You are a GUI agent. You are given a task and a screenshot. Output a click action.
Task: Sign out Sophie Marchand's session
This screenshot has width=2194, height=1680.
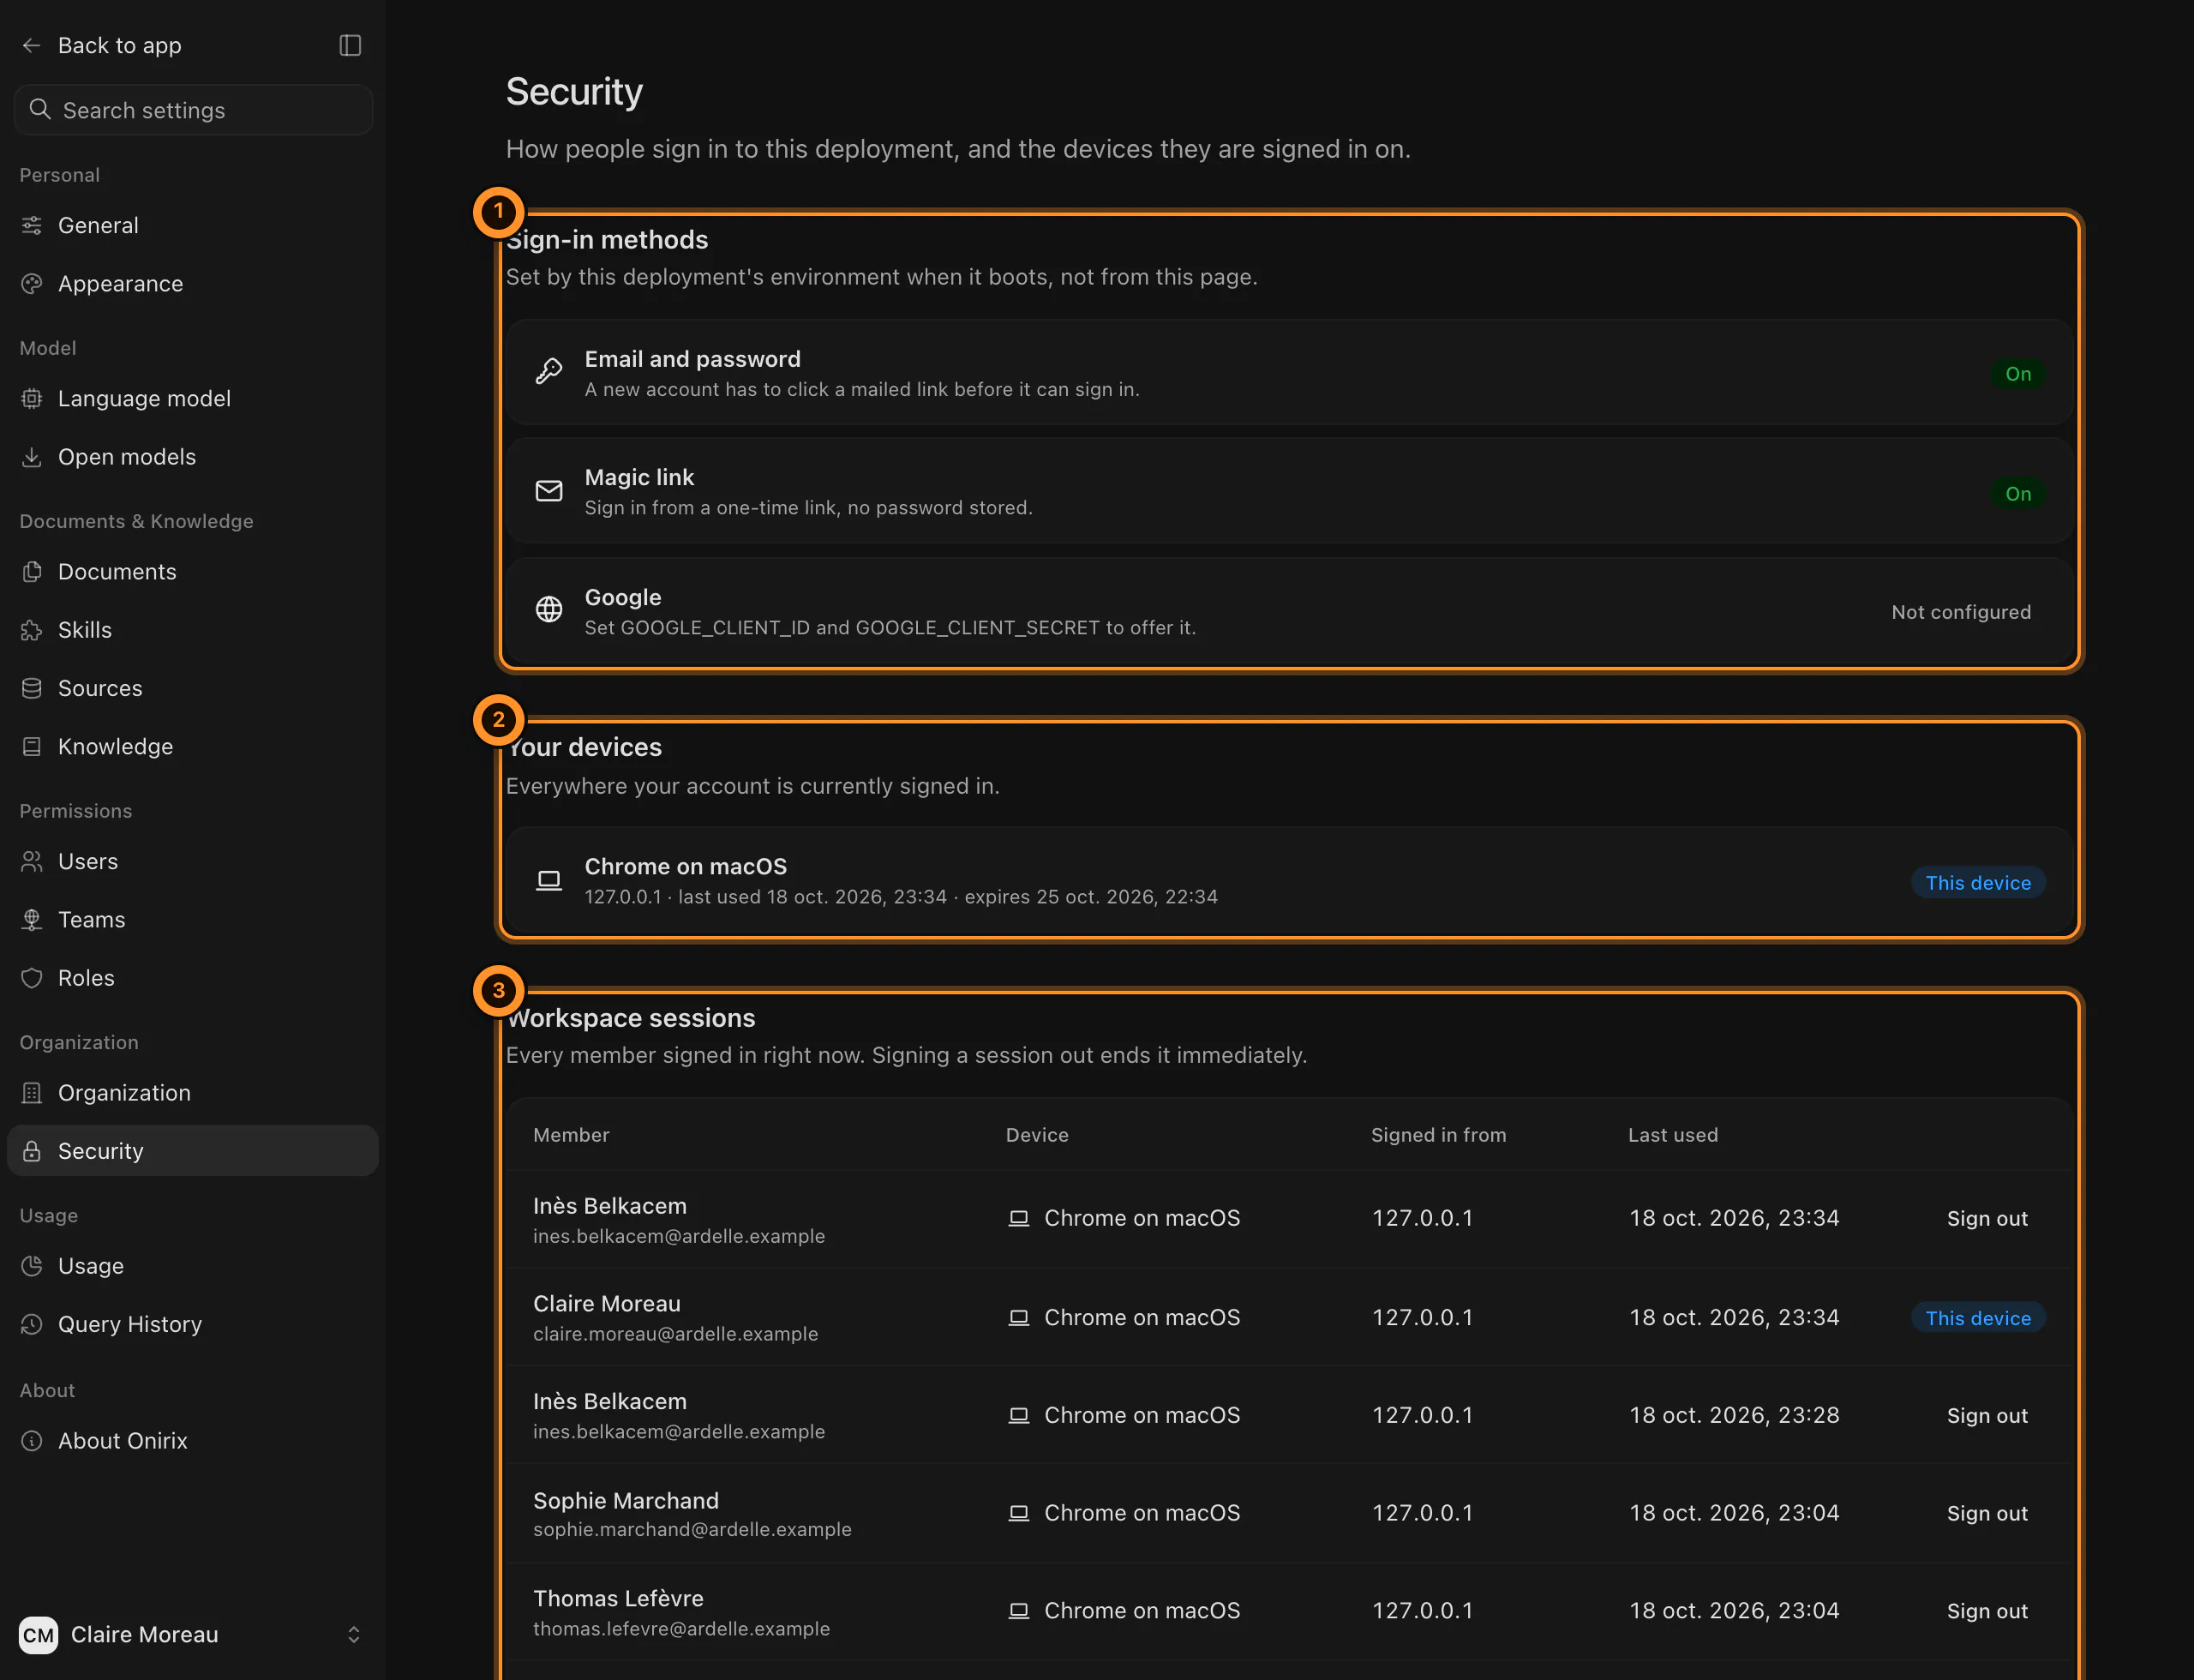click(1987, 1513)
